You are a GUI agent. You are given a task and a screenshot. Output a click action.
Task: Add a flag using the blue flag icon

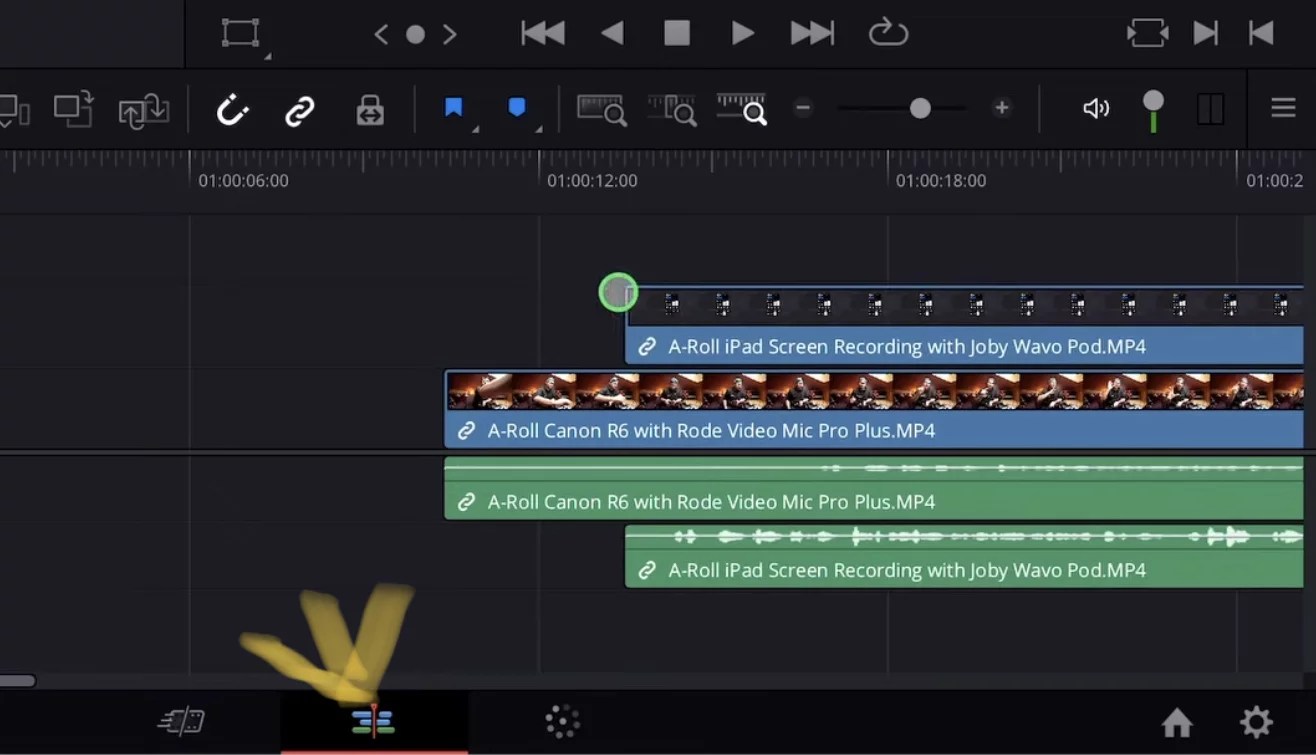click(455, 105)
